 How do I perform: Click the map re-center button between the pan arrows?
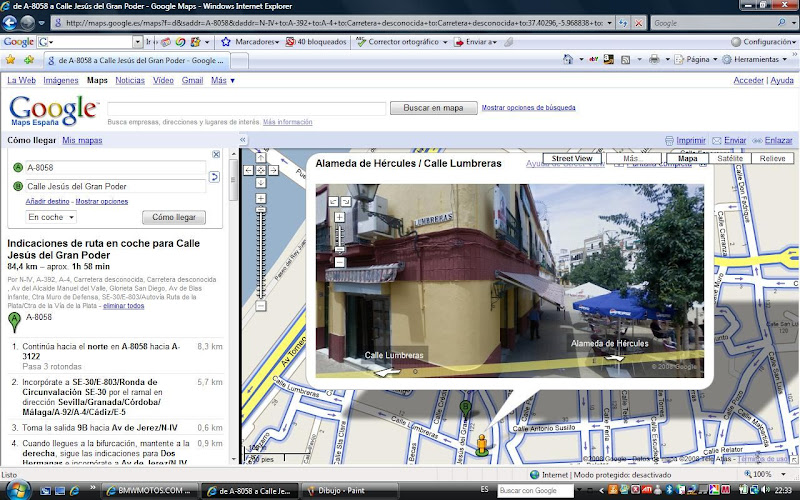click(261, 170)
